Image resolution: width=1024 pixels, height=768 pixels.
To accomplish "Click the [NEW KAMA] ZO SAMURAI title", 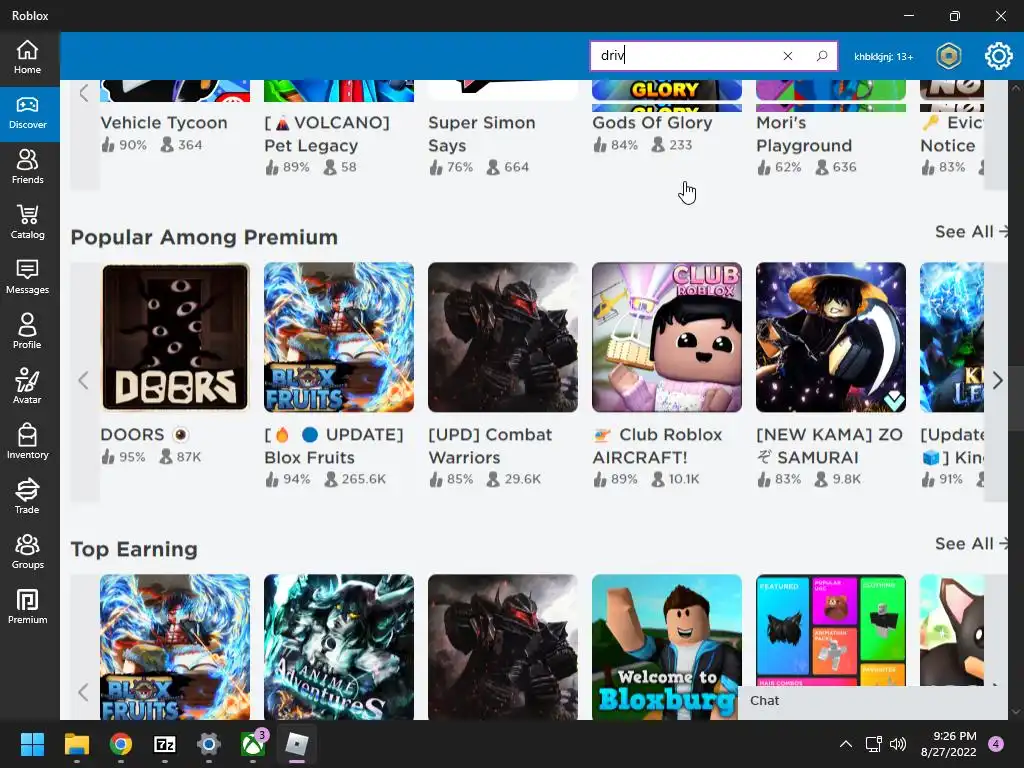I will pyautogui.click(x=829, y=446).
